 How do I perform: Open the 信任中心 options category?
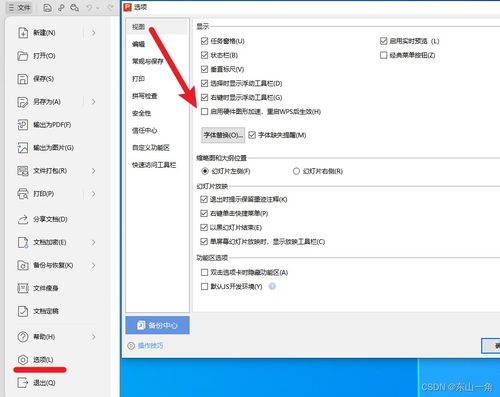click(145, 130)
